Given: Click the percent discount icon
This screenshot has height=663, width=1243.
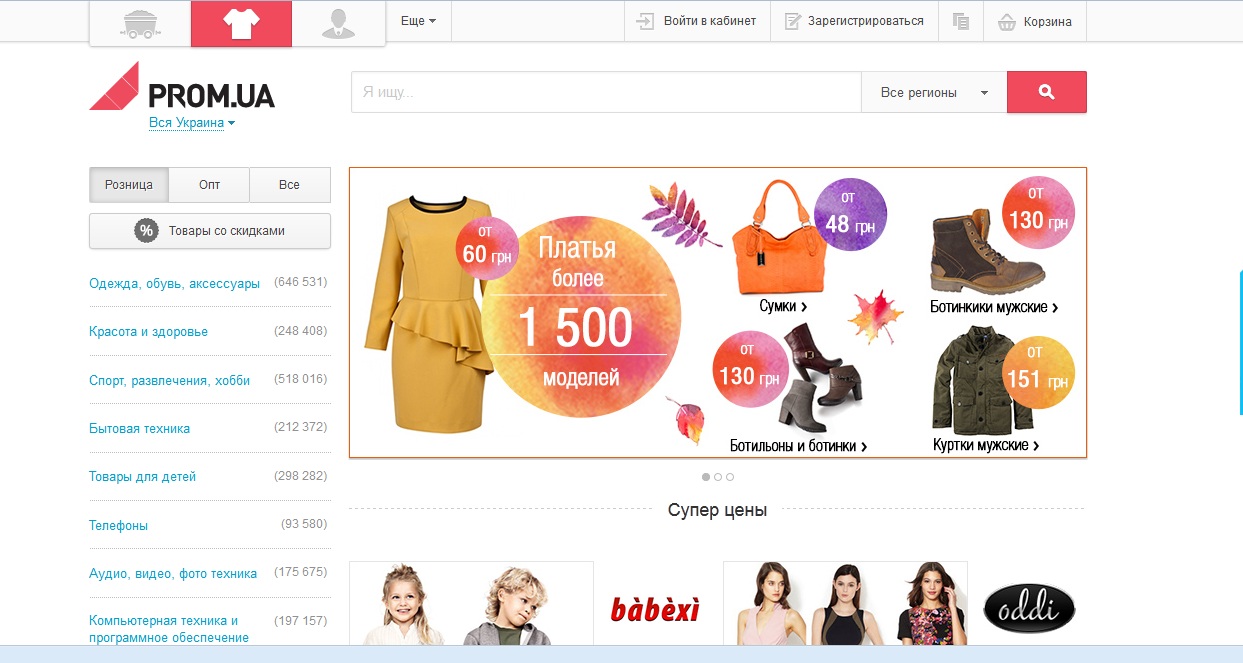Looking at the screenshot, I should coord(146,231).
